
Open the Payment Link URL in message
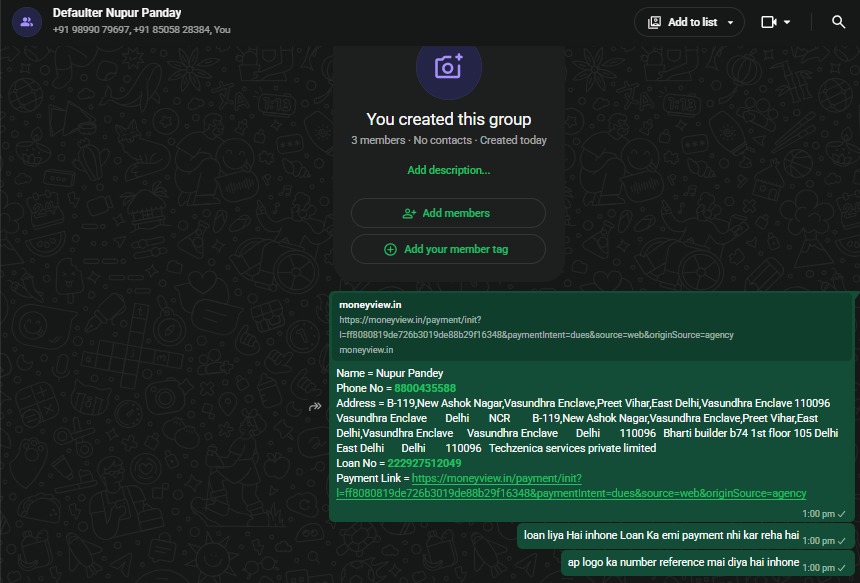pos(571,486)
